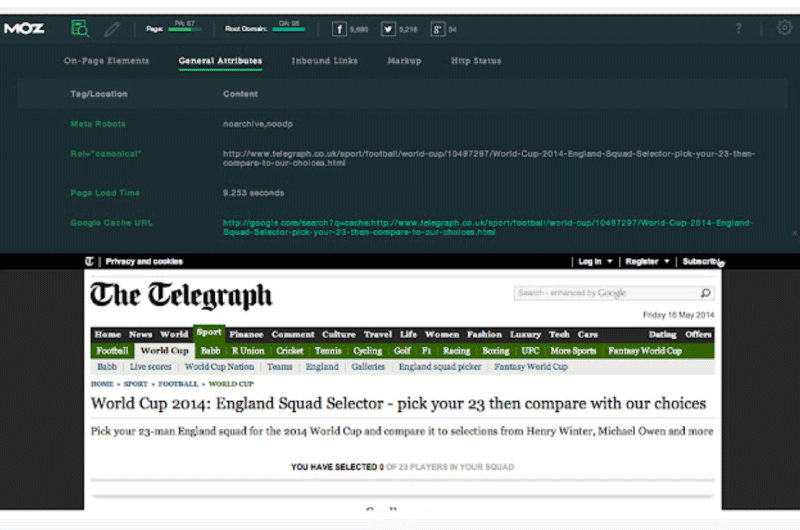
Task: Click the Google Plus share count icon
Action: [x=437, y=29]
